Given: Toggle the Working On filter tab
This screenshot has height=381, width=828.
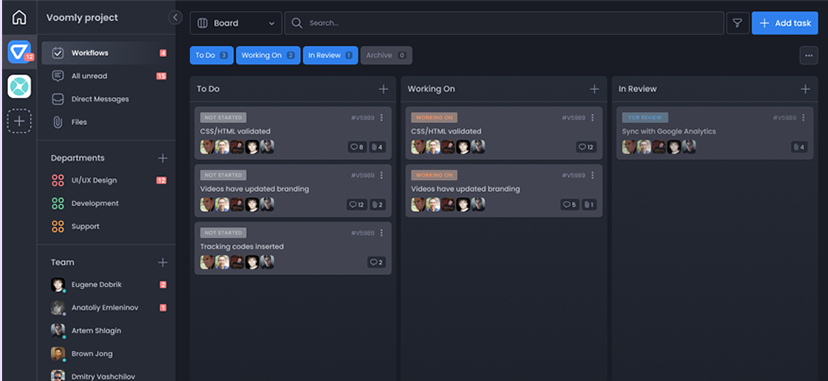Looking at the screenshot, I should [268, 55].
